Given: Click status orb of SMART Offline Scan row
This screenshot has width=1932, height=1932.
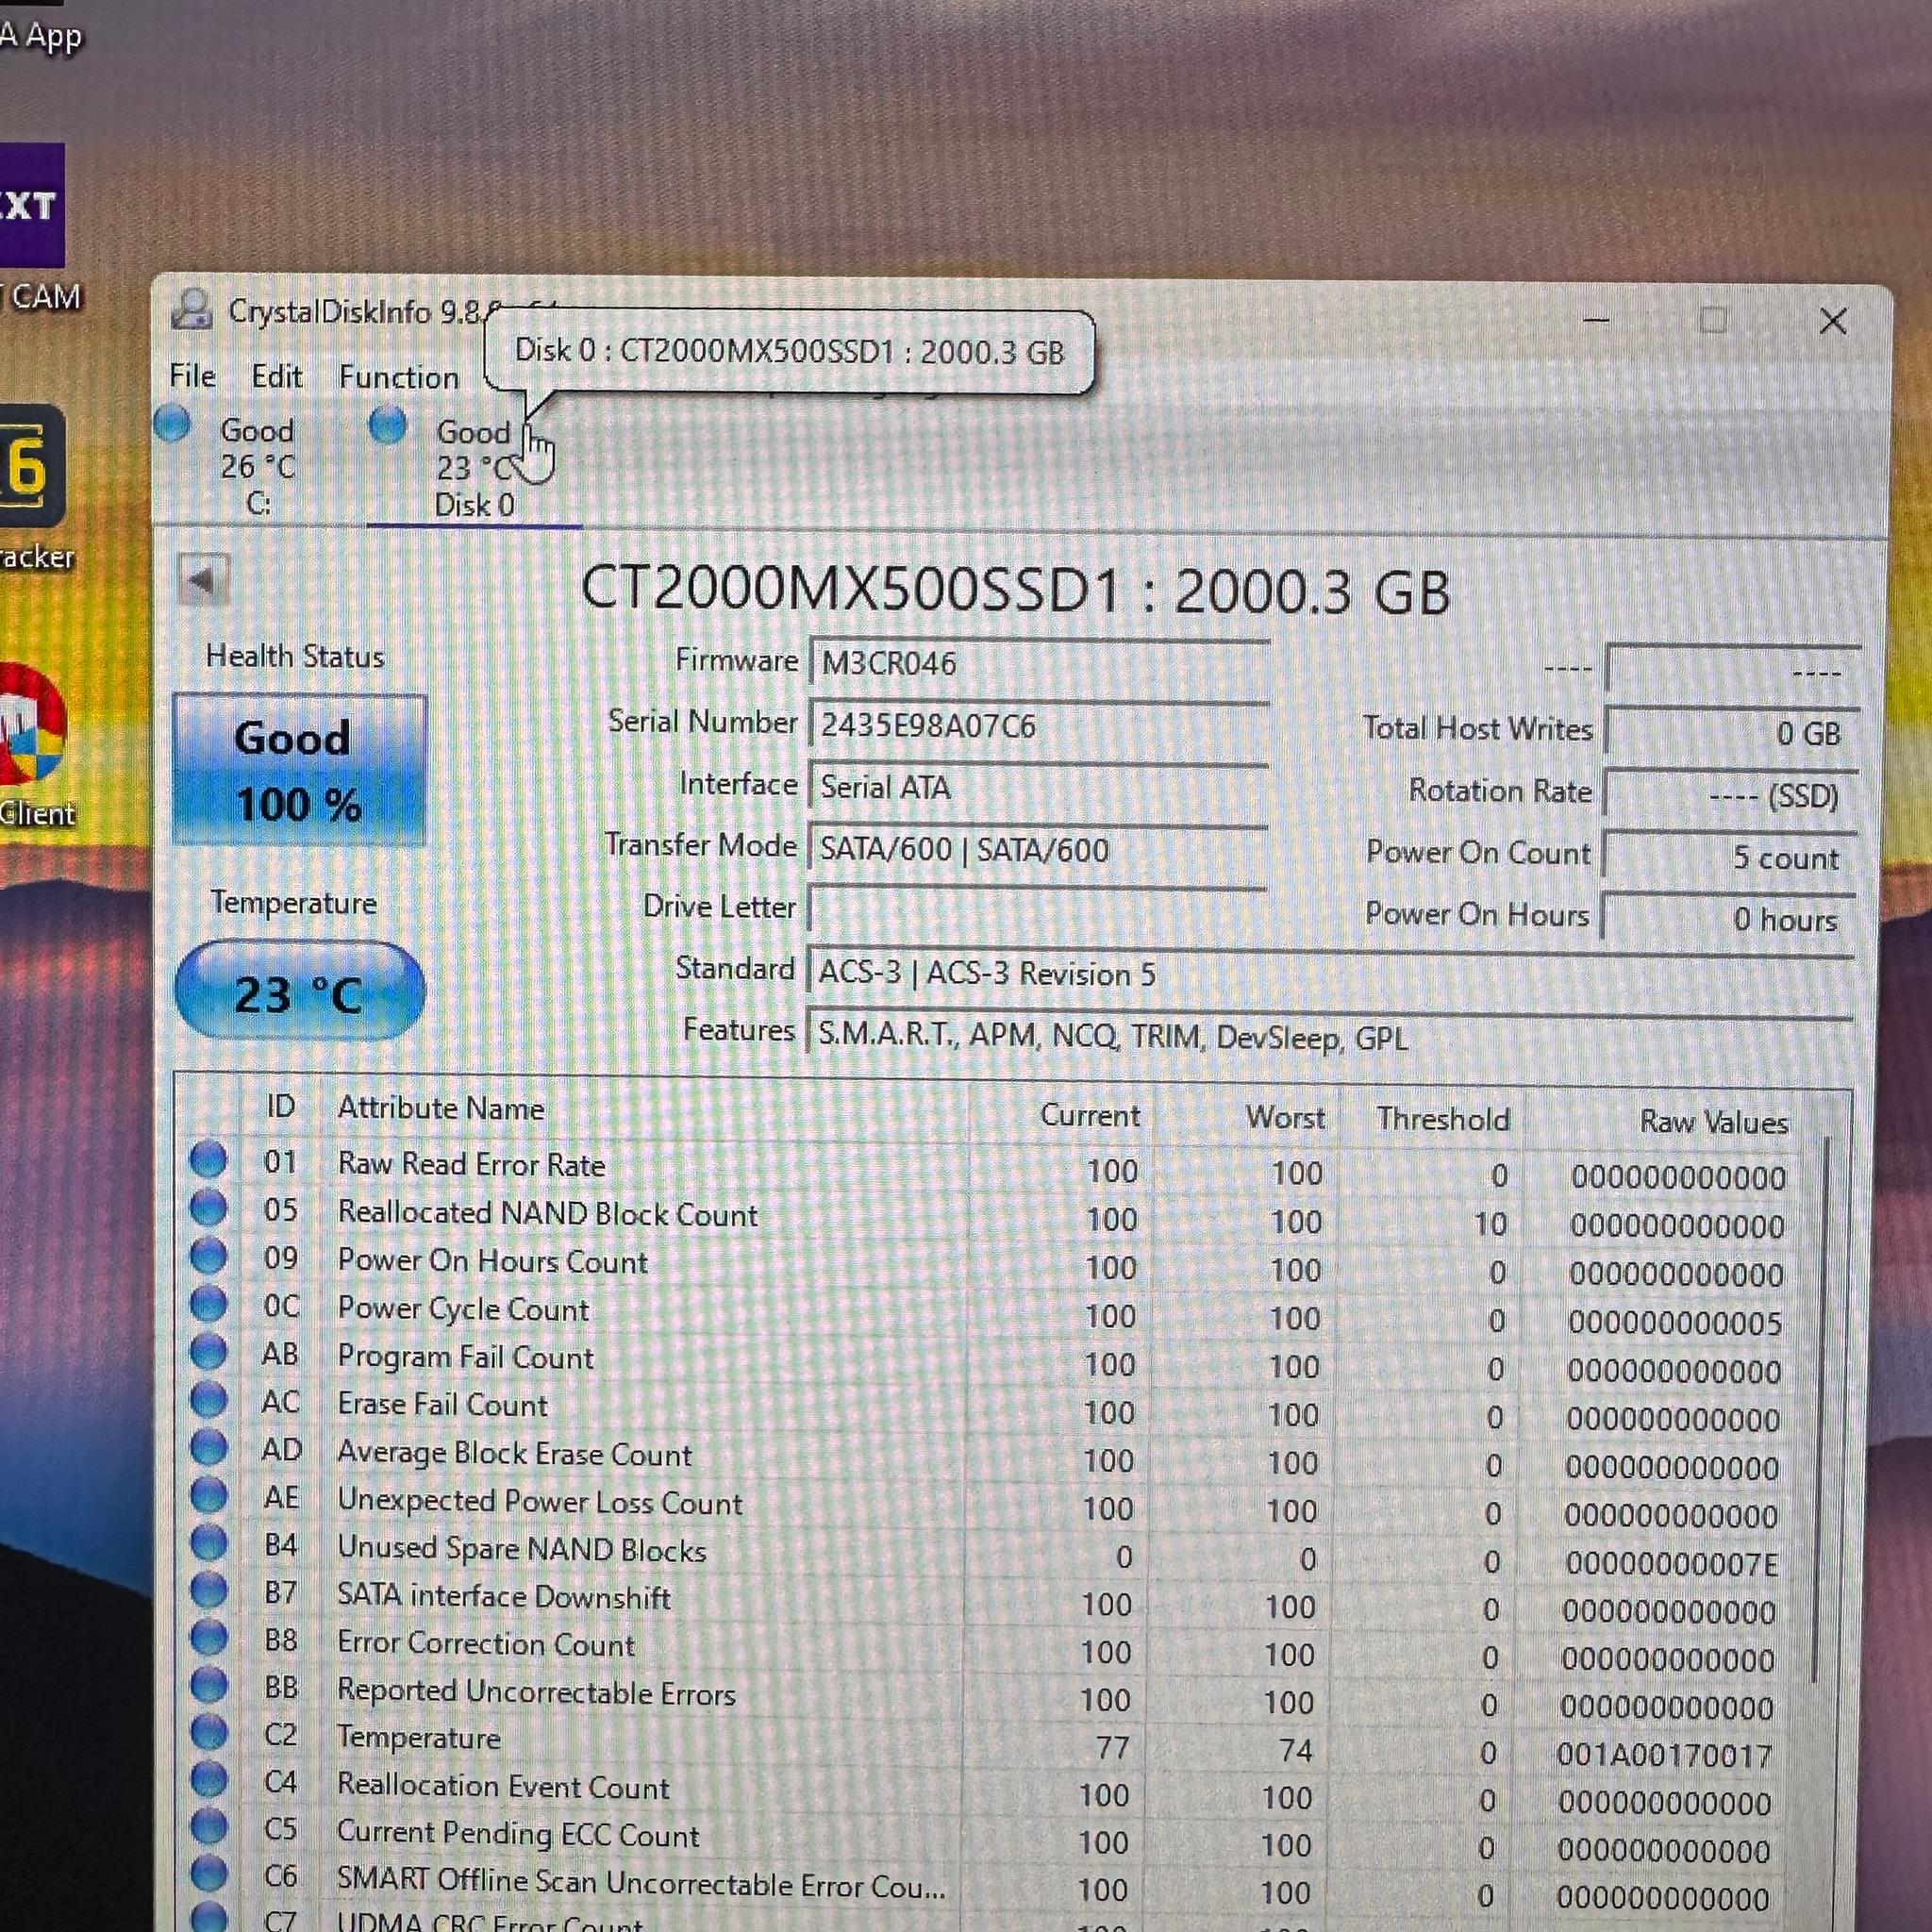Looking at the screenshot, I should pos(208,1874).
